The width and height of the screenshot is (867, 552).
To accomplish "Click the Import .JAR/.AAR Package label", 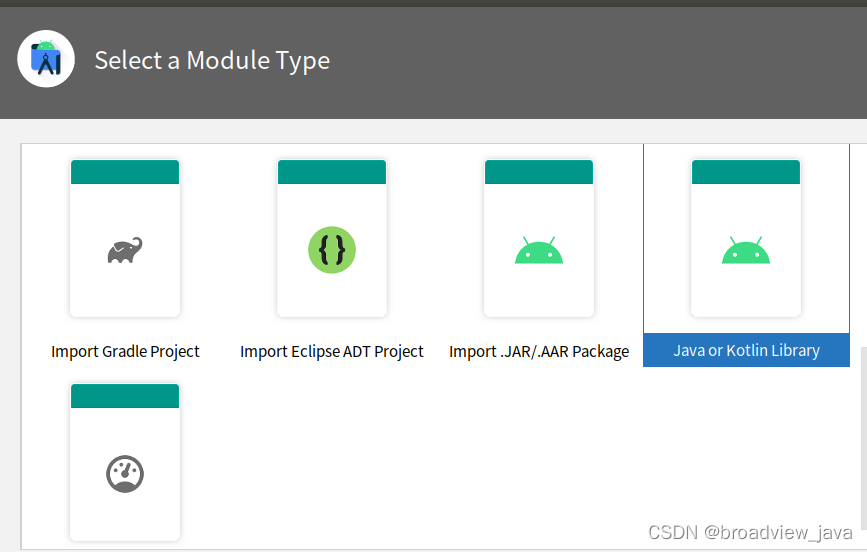I will [x=539, y=352].
